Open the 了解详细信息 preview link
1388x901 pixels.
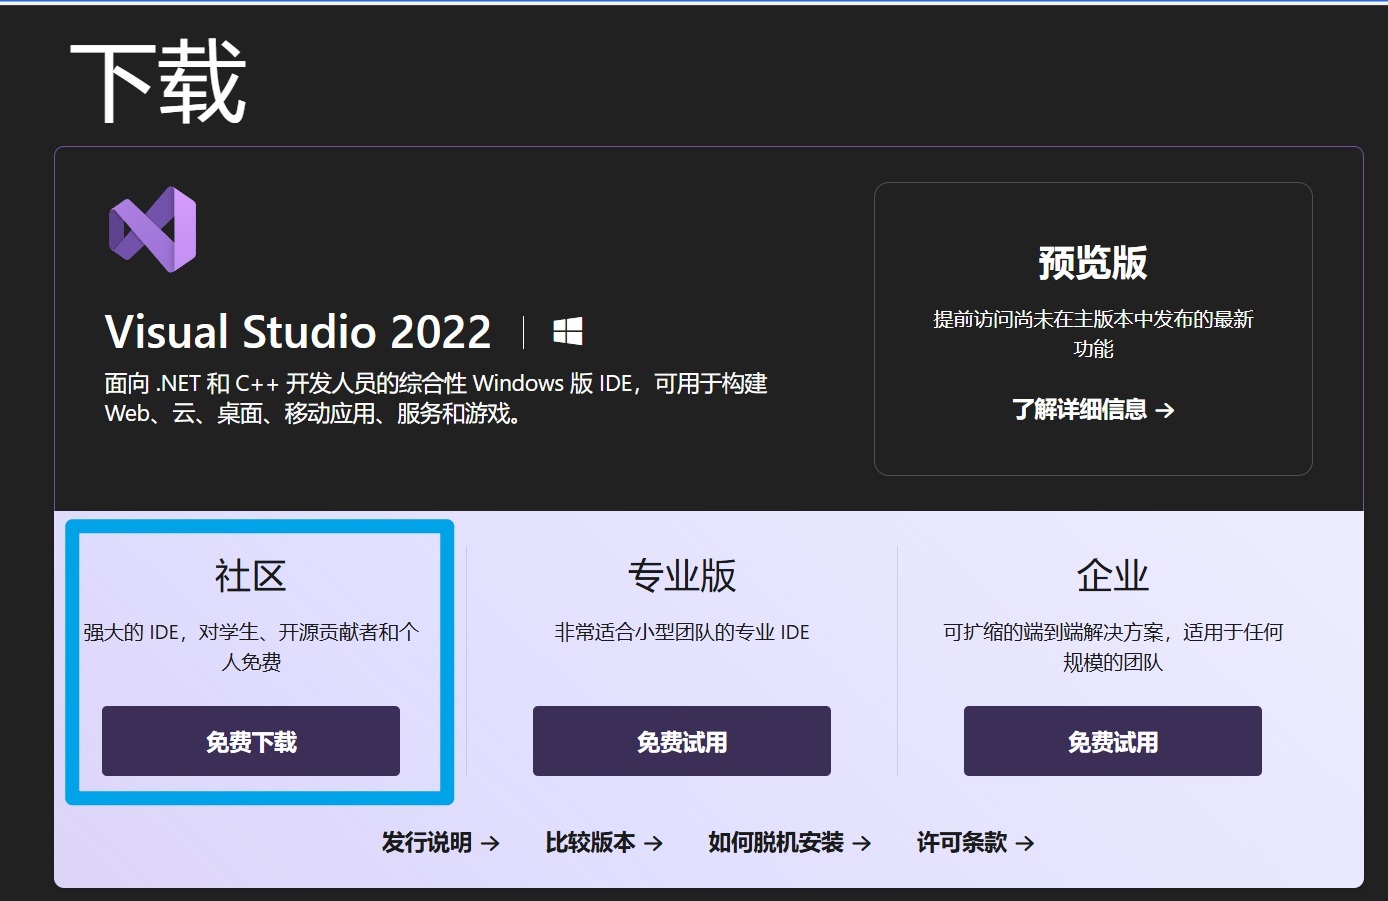(1079, 410)
